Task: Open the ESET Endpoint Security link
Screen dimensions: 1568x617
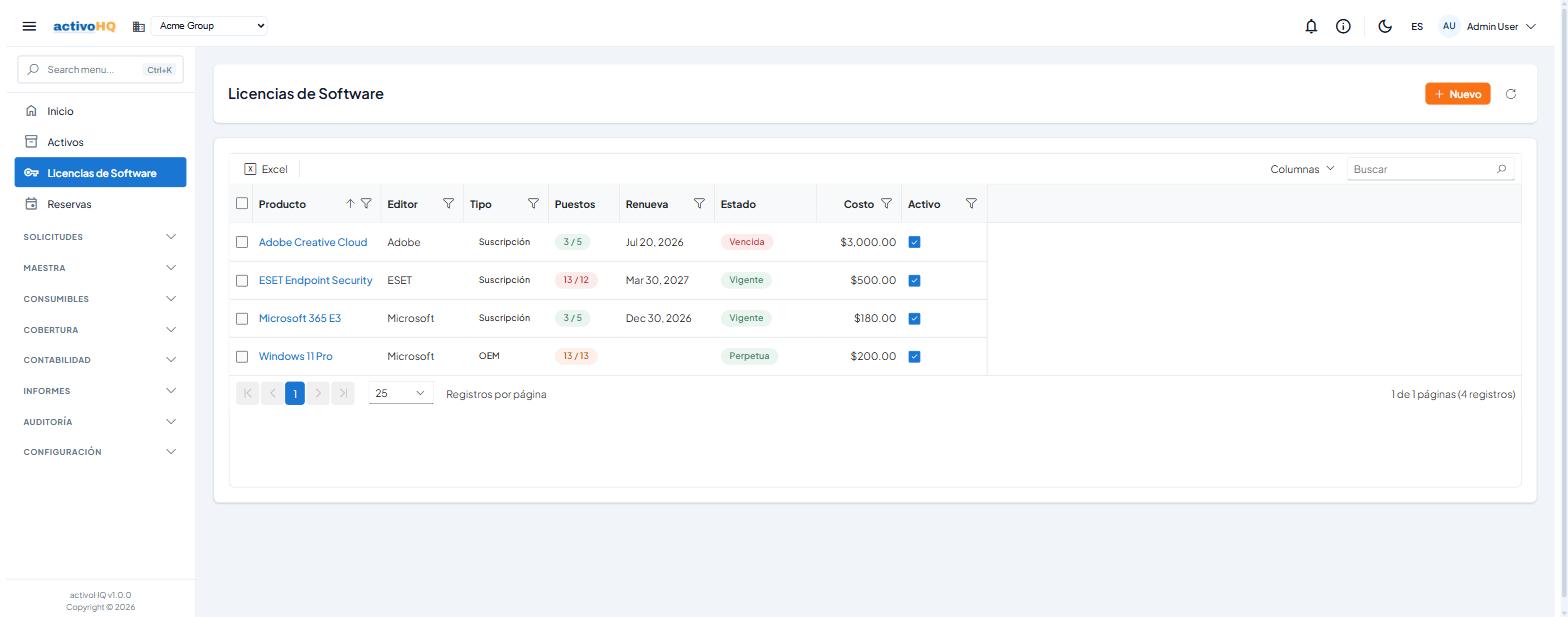Action: click(x=315, y=280)
